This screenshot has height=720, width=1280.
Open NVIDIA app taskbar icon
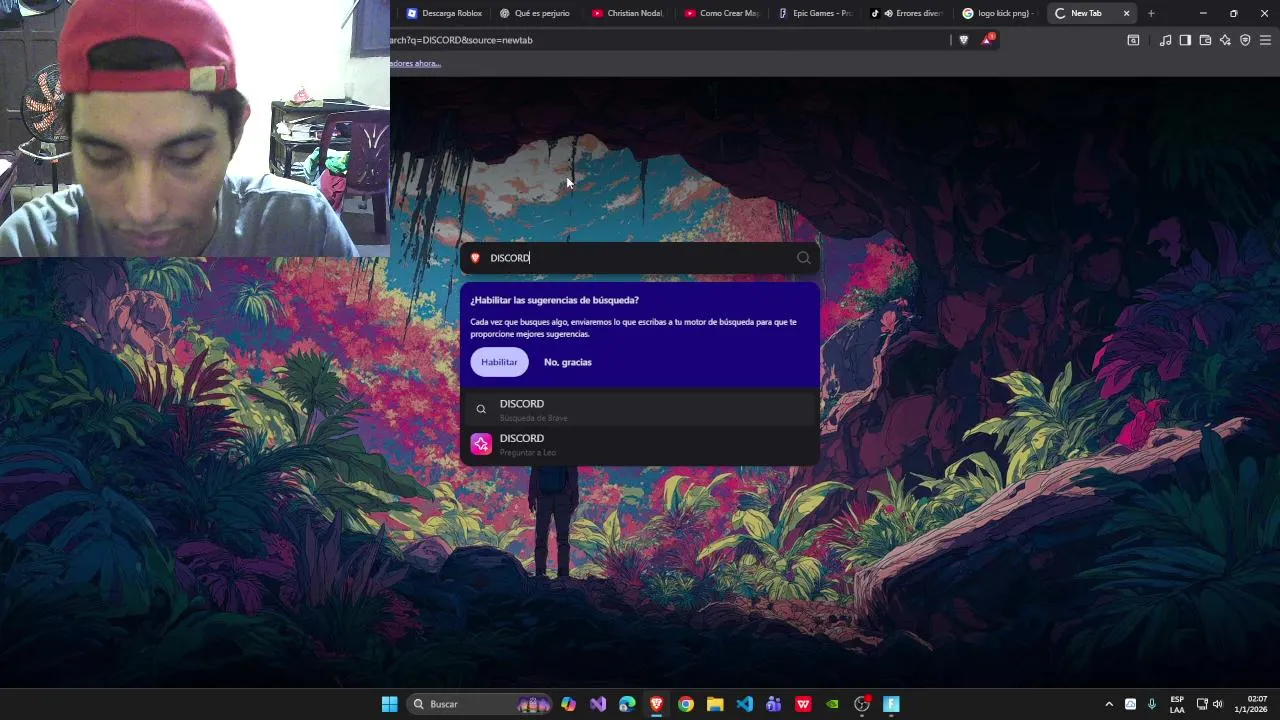pos(832,704)
